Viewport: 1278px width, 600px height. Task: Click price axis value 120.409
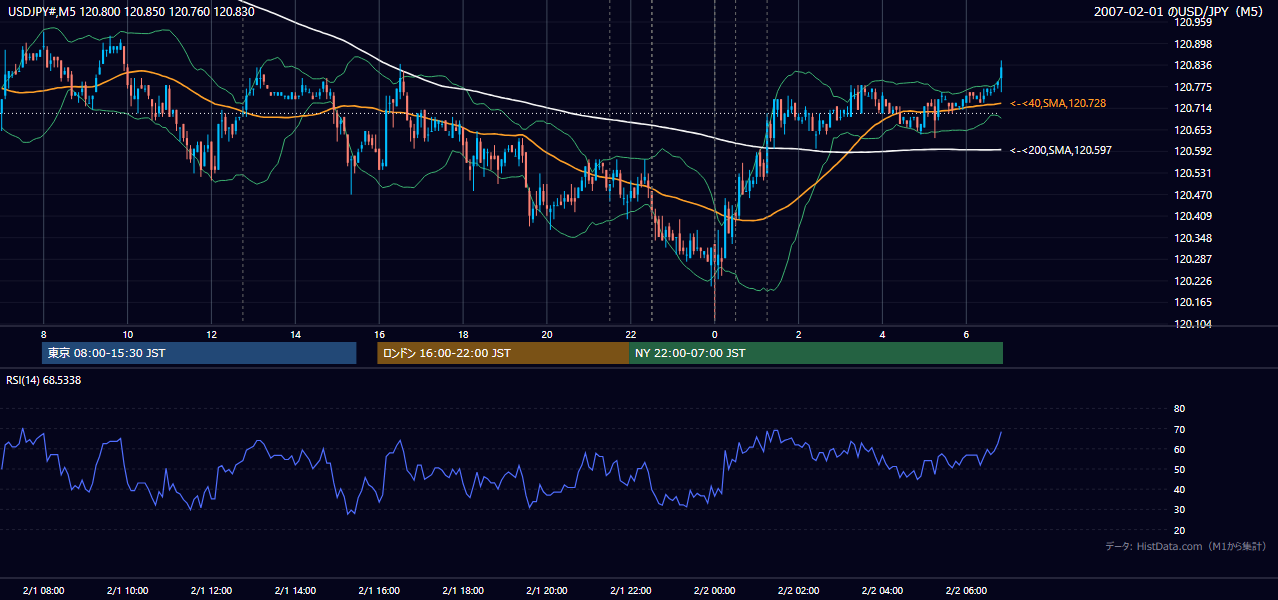point(1192,216)
